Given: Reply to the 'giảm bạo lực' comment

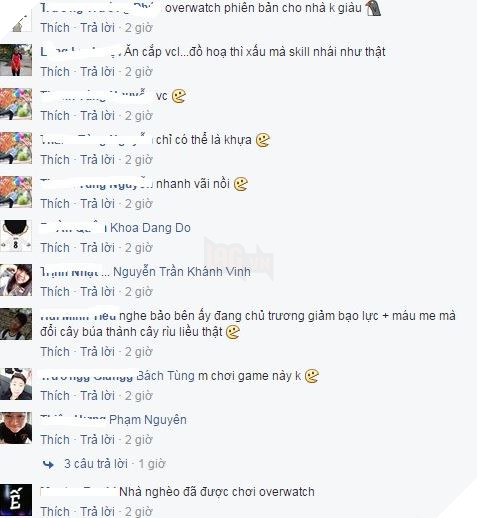Looking at the screenshot, I should click(98, 352).
